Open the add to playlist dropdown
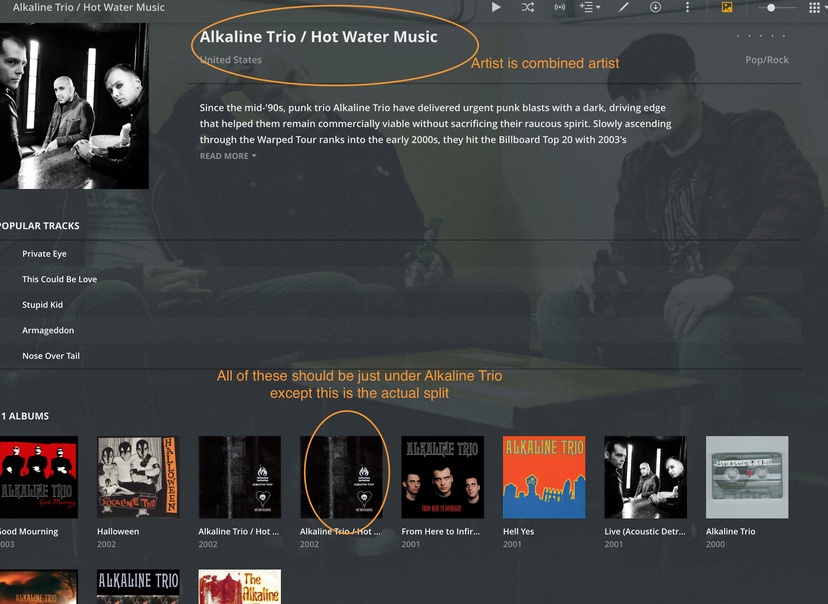Viewport: 828px width, 604px height. (589, 7)
